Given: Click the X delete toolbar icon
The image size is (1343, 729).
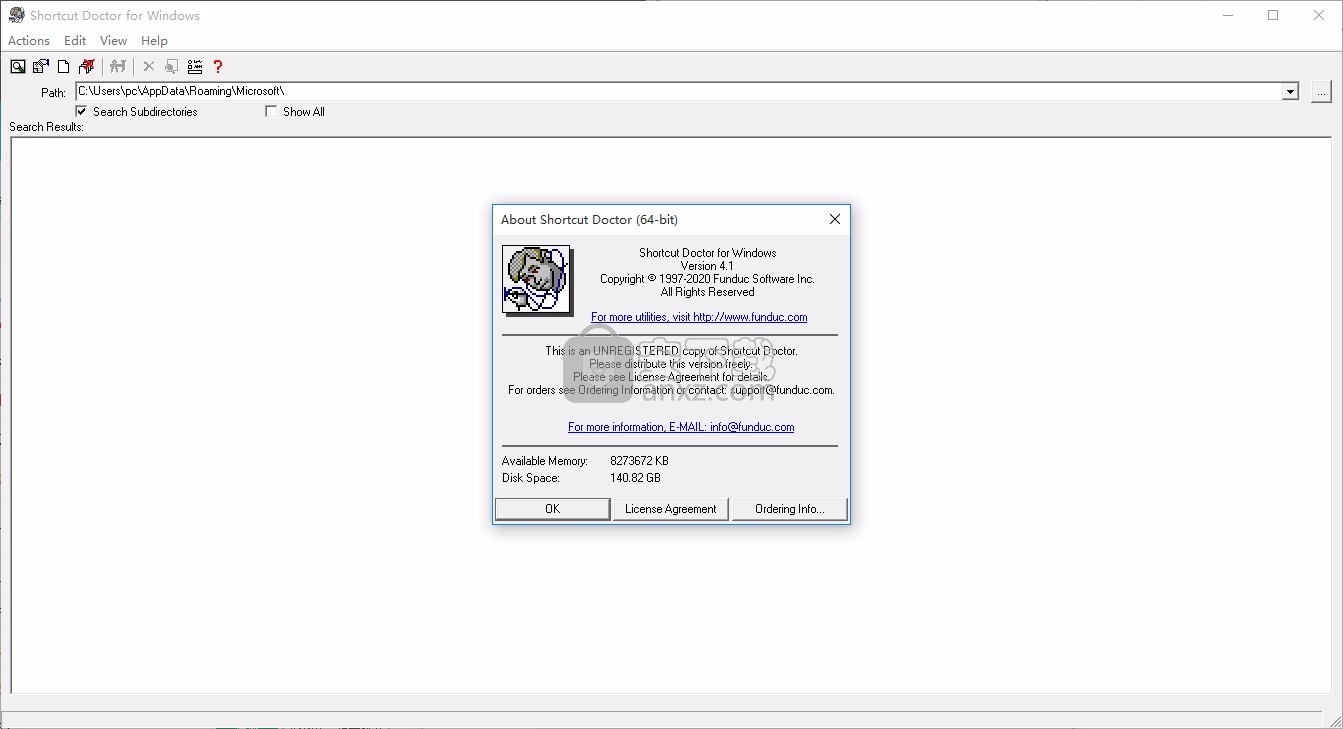Looking at the screenshot, I should click(149, 67).
